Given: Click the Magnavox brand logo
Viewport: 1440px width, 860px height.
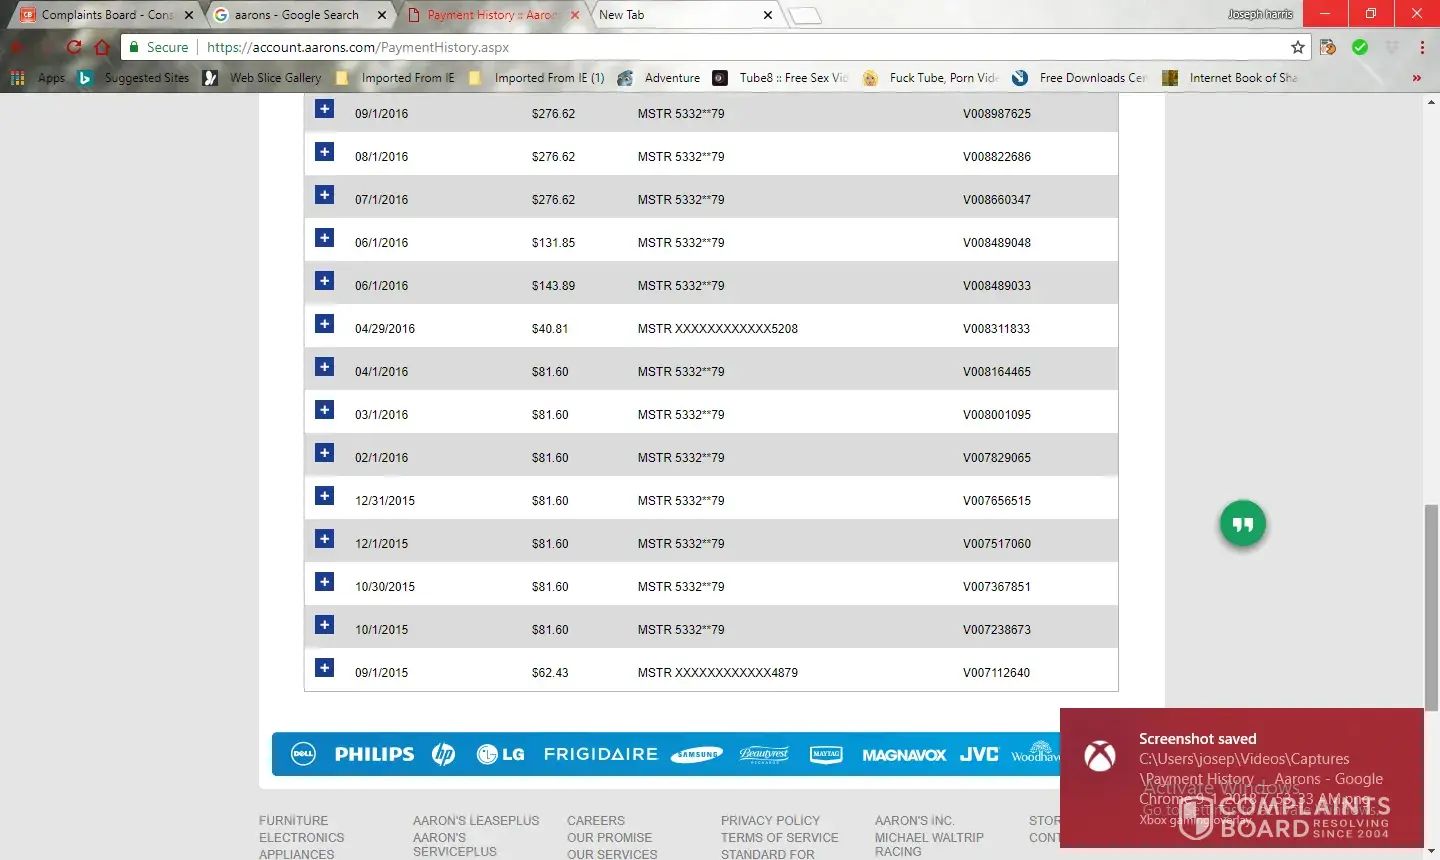Looking at the screenshot, I should pyautogui.click(x=904, y=755).
